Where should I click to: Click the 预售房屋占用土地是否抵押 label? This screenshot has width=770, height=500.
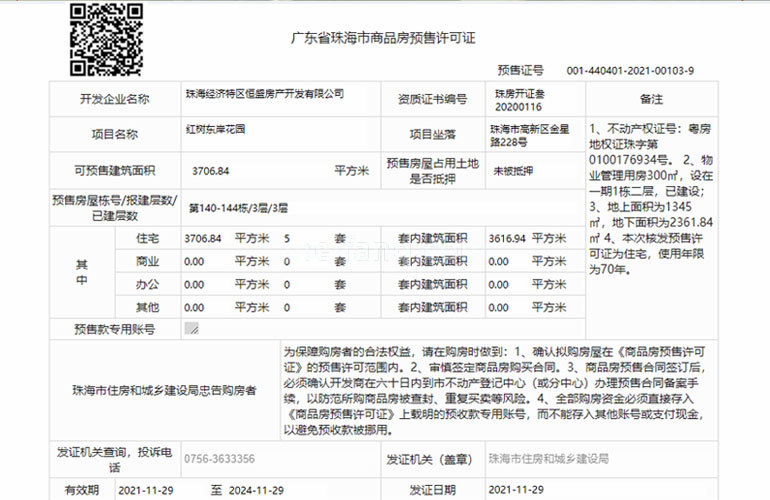pyautogui.click(x=433, y=170)
